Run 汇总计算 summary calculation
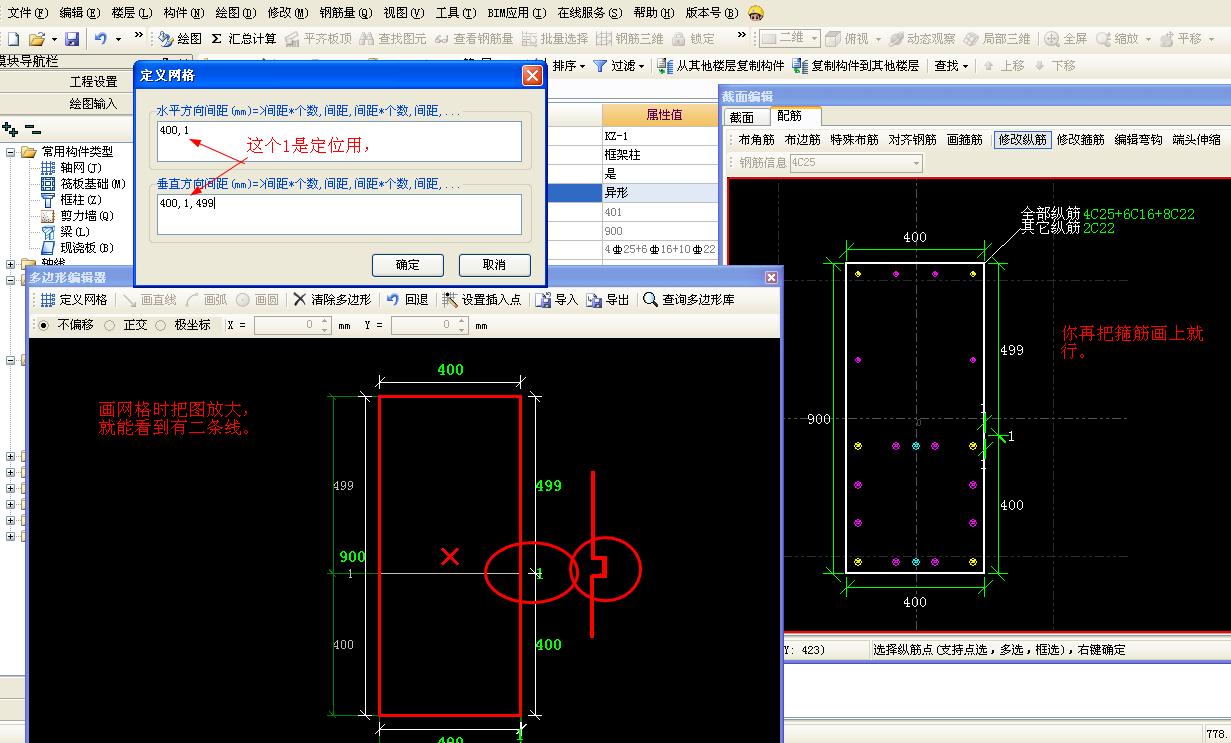Screen dimensions: 1231x743 (244, 39)
